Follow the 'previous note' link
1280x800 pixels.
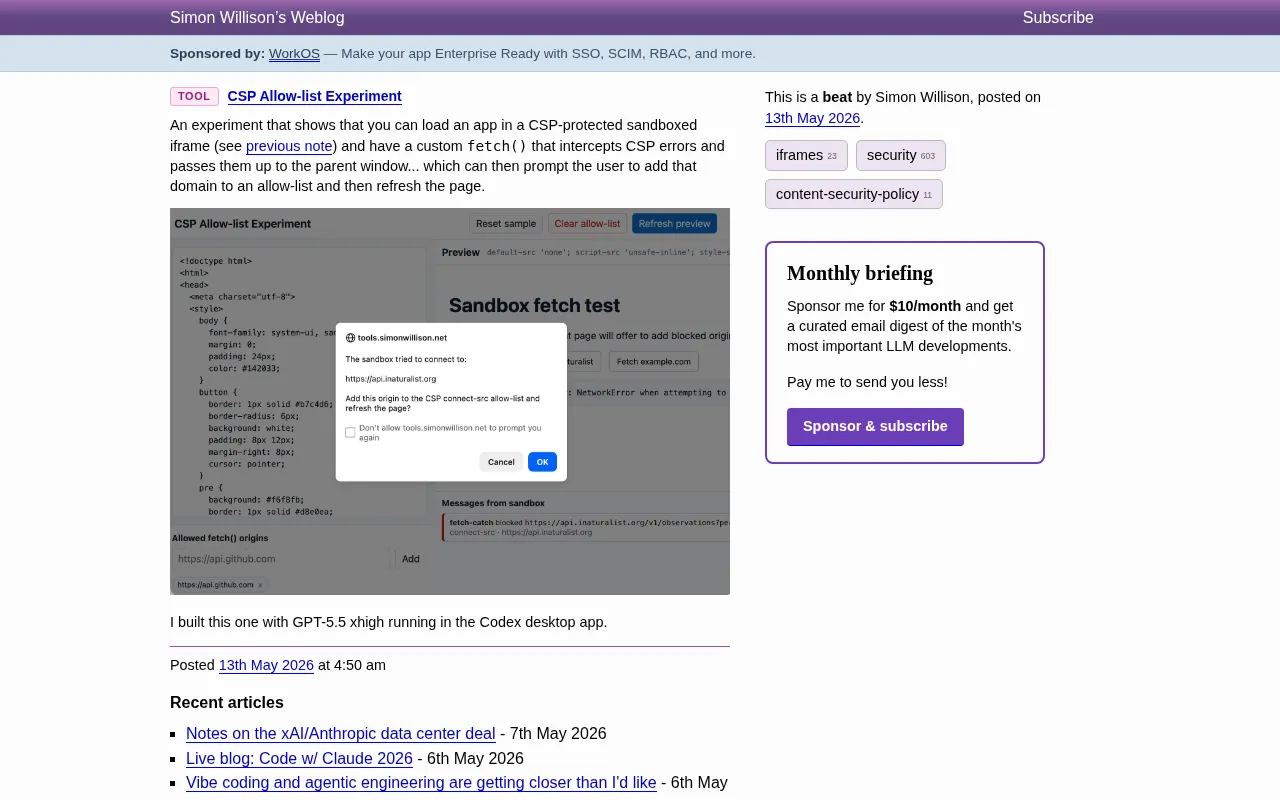289,146
